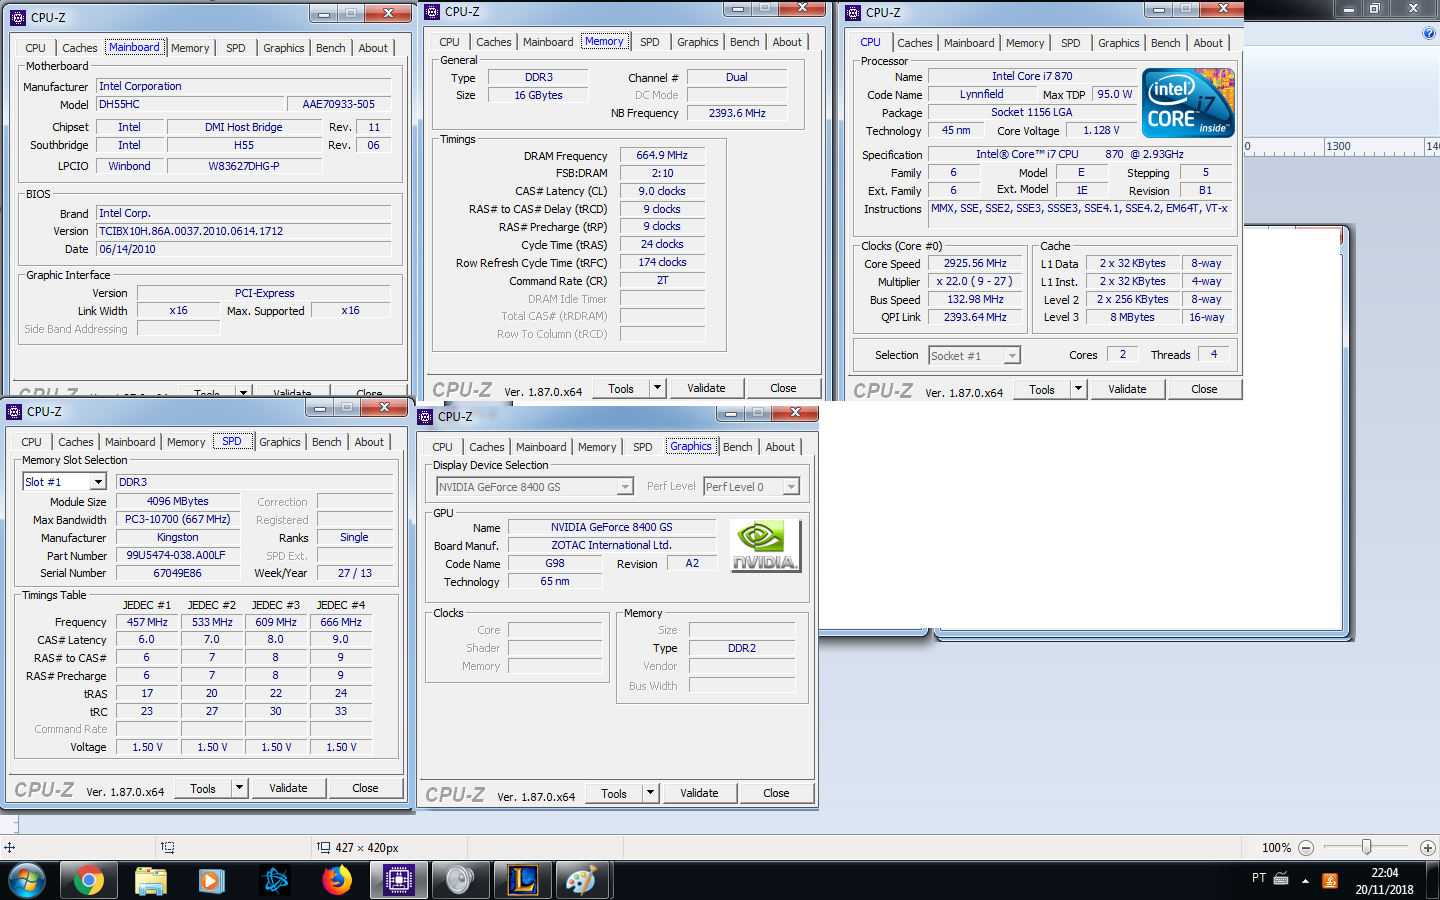Click Close button in the SPD window
The image size is (1440, 900).
click(365, 788)
